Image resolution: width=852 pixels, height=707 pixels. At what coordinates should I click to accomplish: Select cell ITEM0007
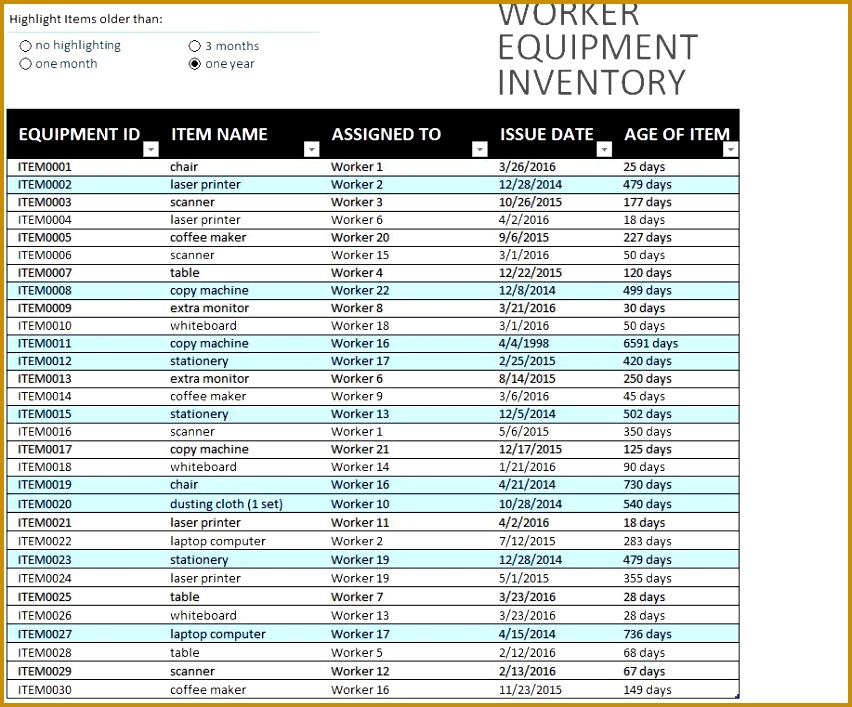point(45,273)
